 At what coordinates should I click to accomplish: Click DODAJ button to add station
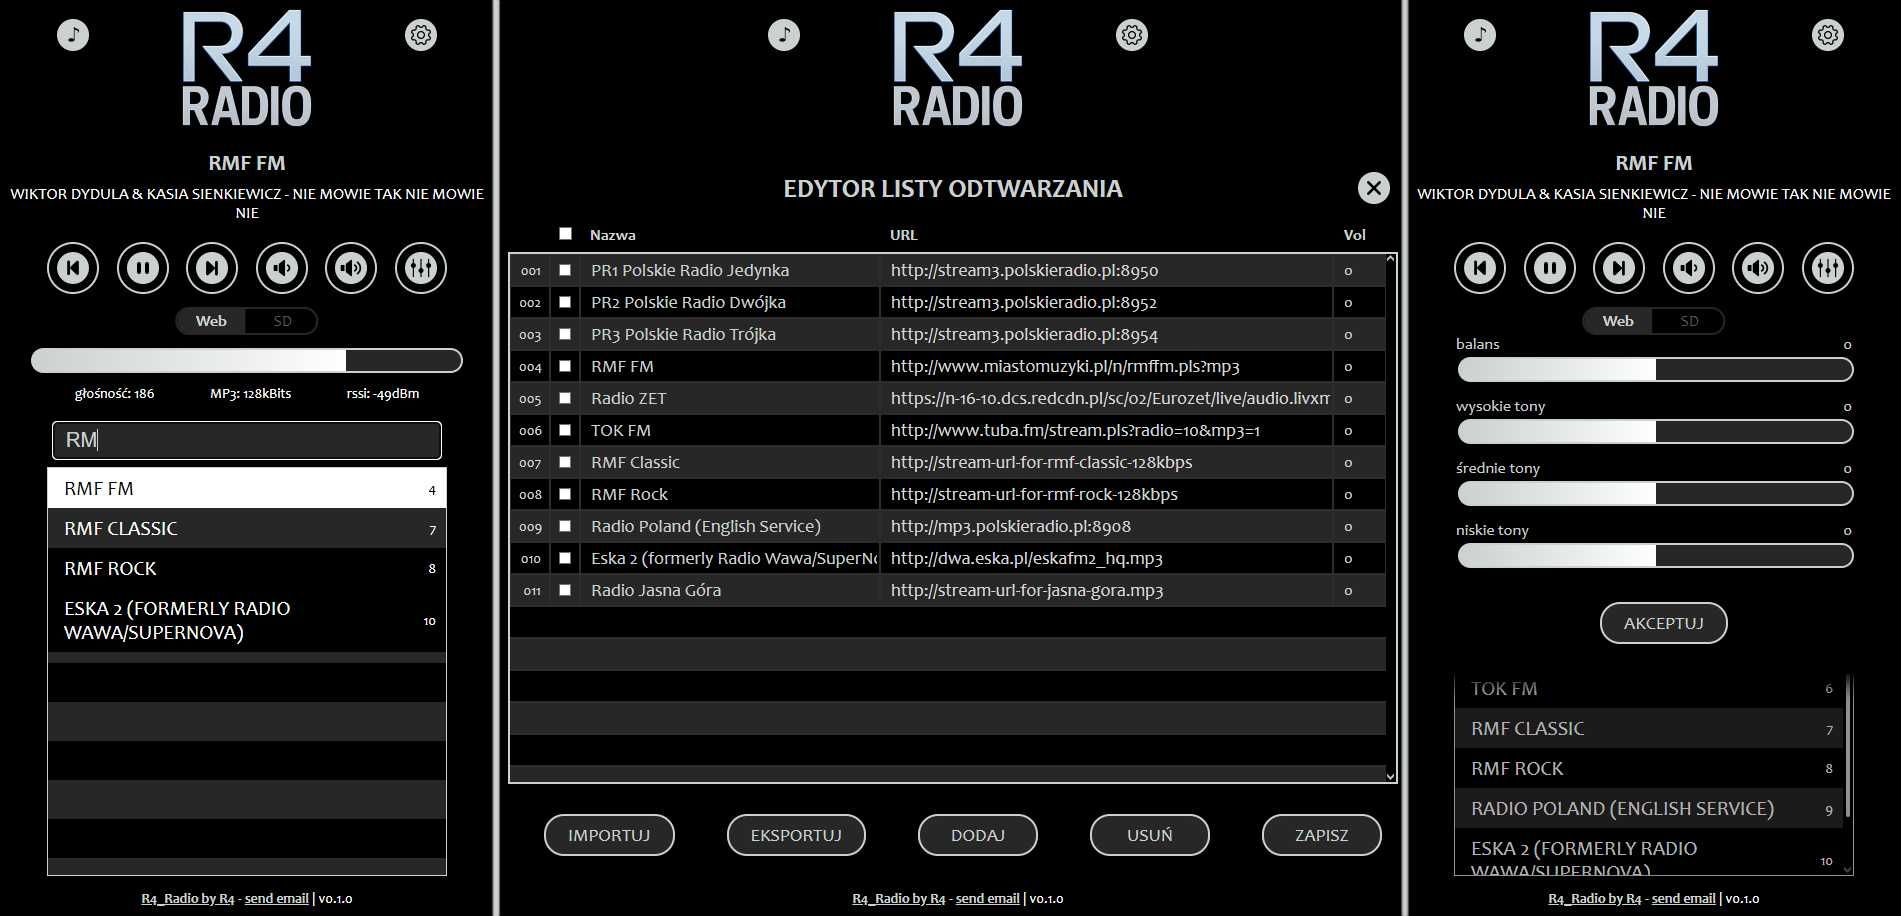coord(978,835)
